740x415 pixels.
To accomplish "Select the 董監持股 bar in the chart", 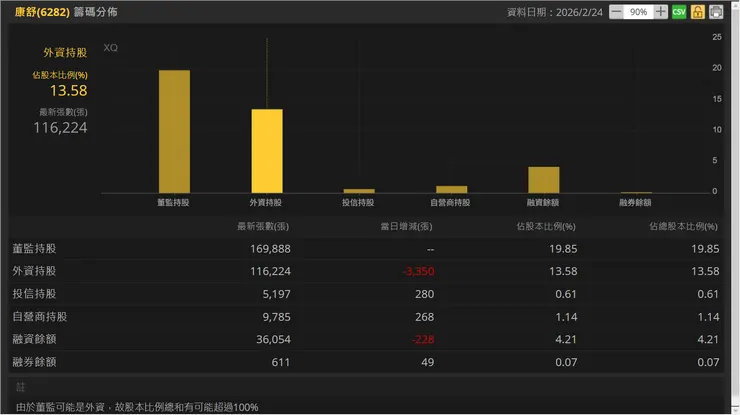I will tap(174, 131).
